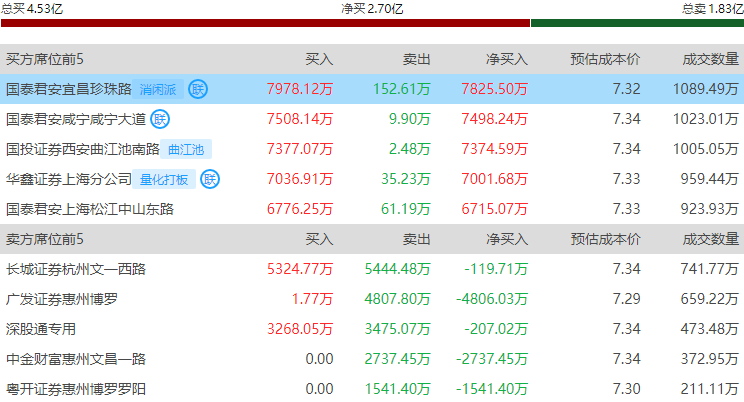This screenshot has height=402, width=744.
Task: Select sell amount 152.61万
Action: click(402, 89)
